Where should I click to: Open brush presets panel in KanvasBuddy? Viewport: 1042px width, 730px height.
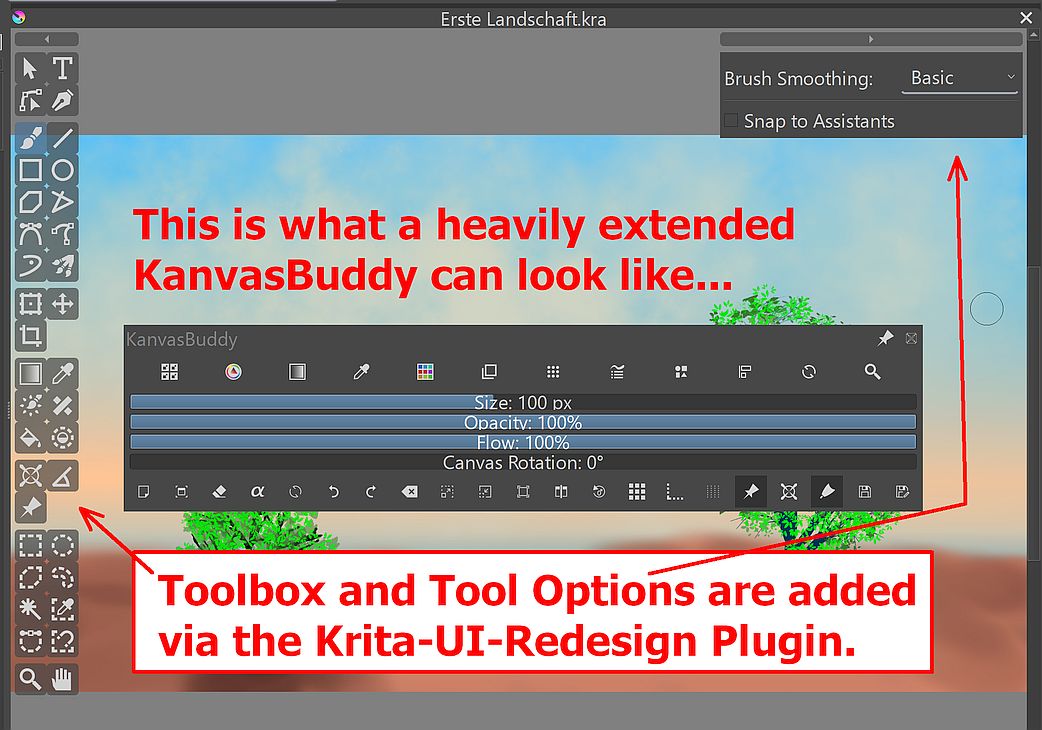pyautogui.click(x=169, y=371)
